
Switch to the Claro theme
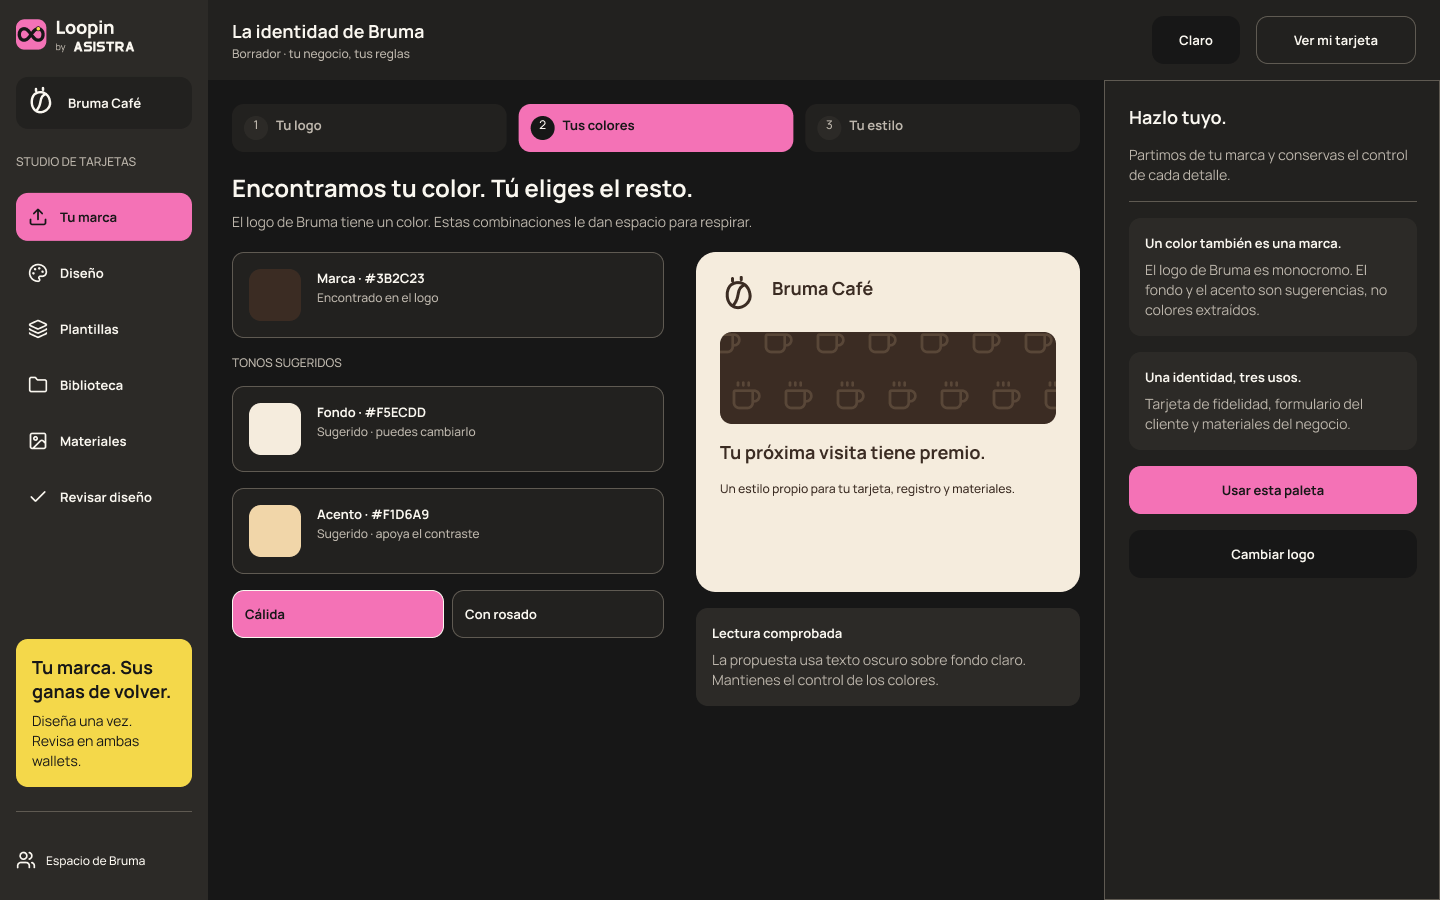(x=1196, y=40)
